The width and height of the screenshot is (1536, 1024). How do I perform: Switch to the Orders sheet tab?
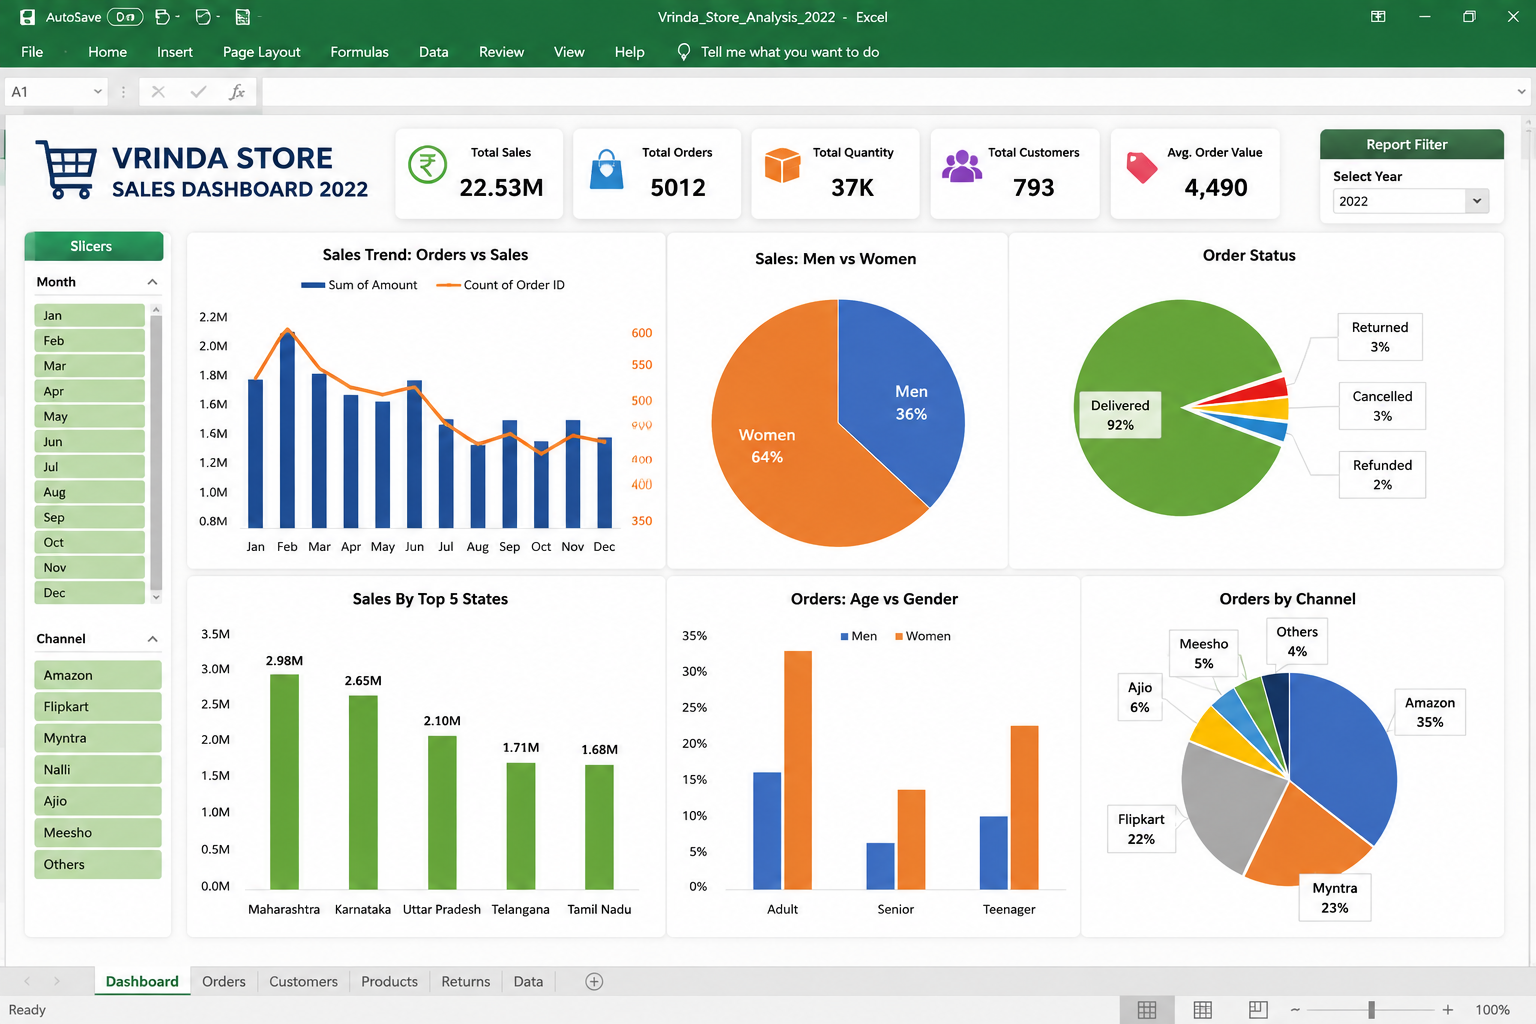pyautogui.click(x=224, y=982)
